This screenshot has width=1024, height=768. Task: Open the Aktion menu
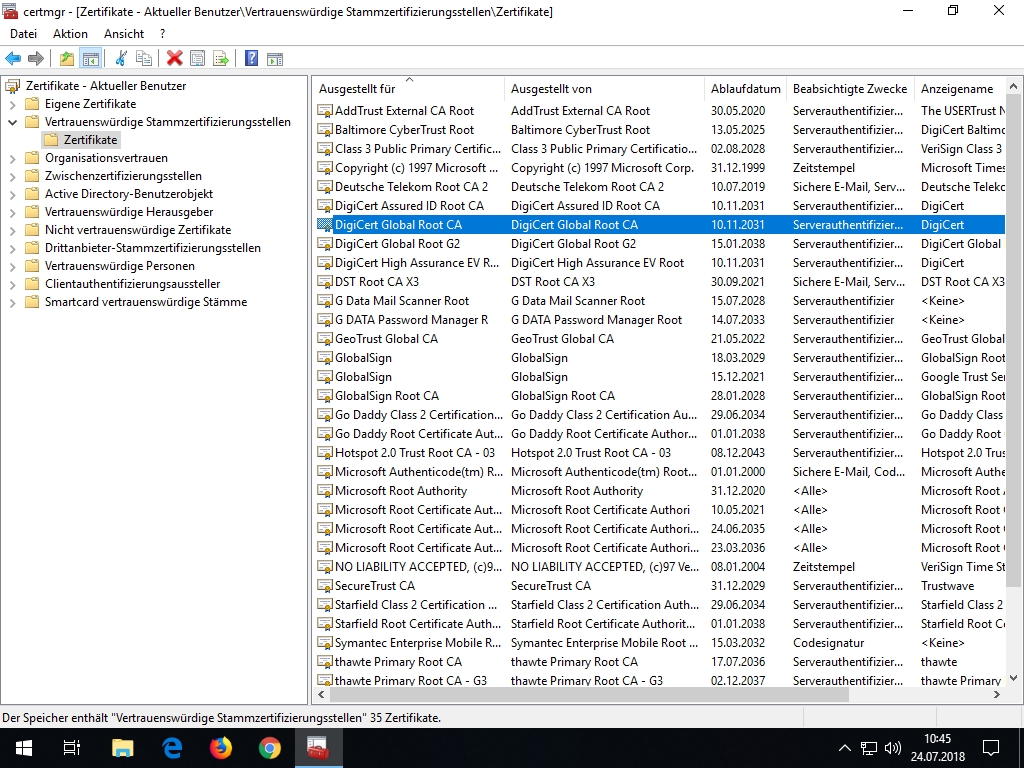(70, 34)
